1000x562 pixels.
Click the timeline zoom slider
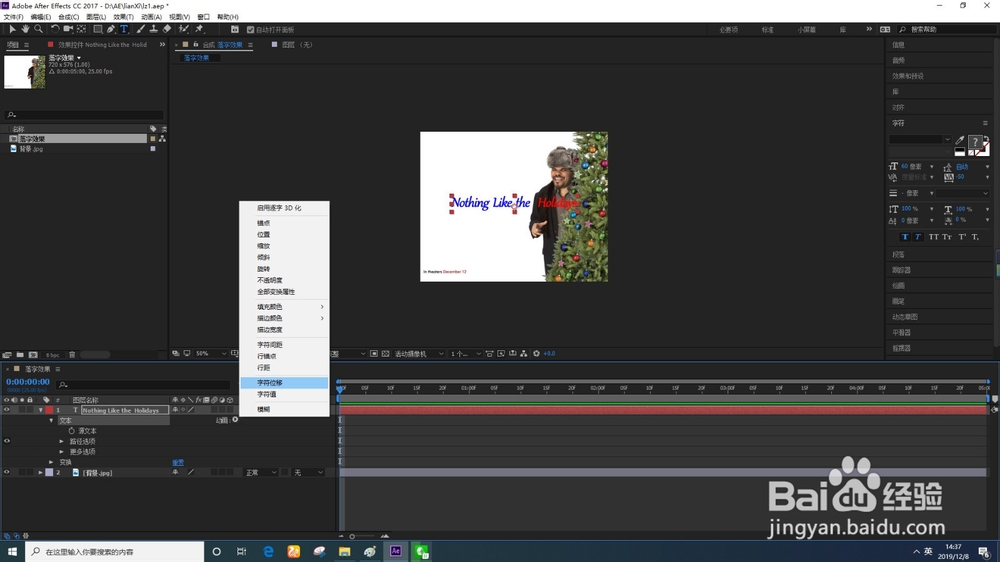[362, 536]
